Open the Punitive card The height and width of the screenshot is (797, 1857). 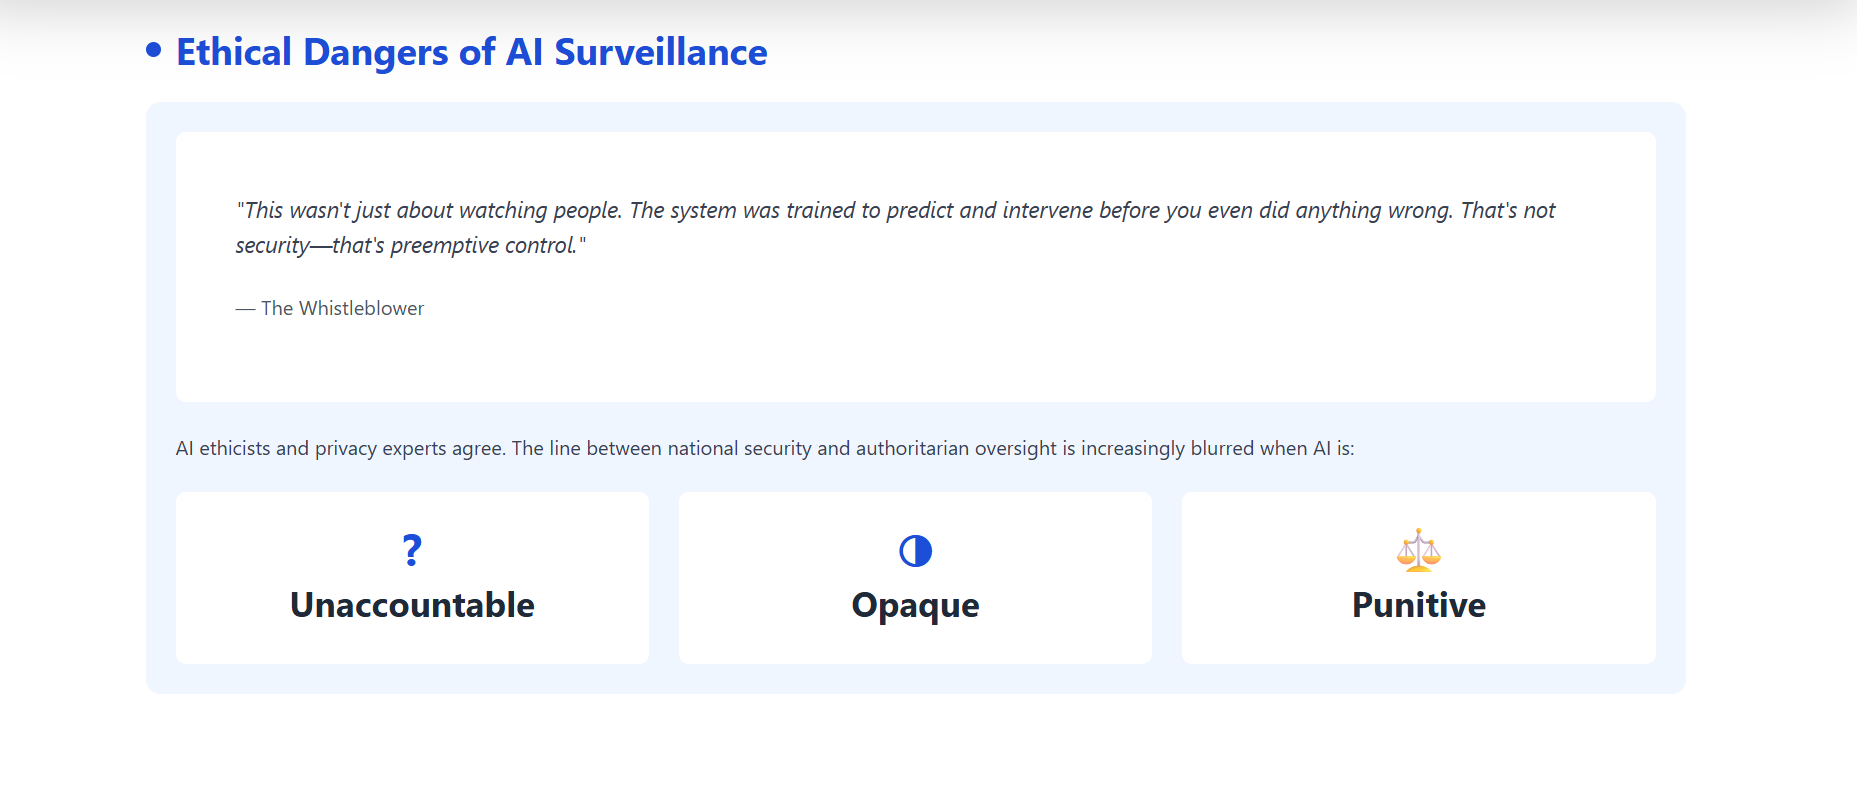coord(1418,578)
